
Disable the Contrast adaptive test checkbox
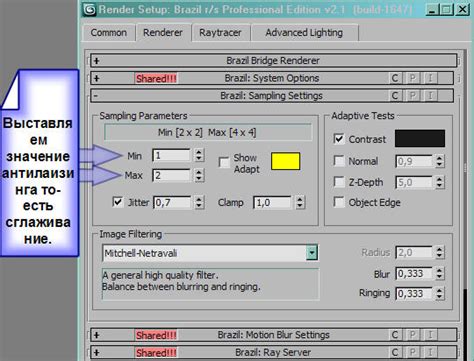(339, 139)
